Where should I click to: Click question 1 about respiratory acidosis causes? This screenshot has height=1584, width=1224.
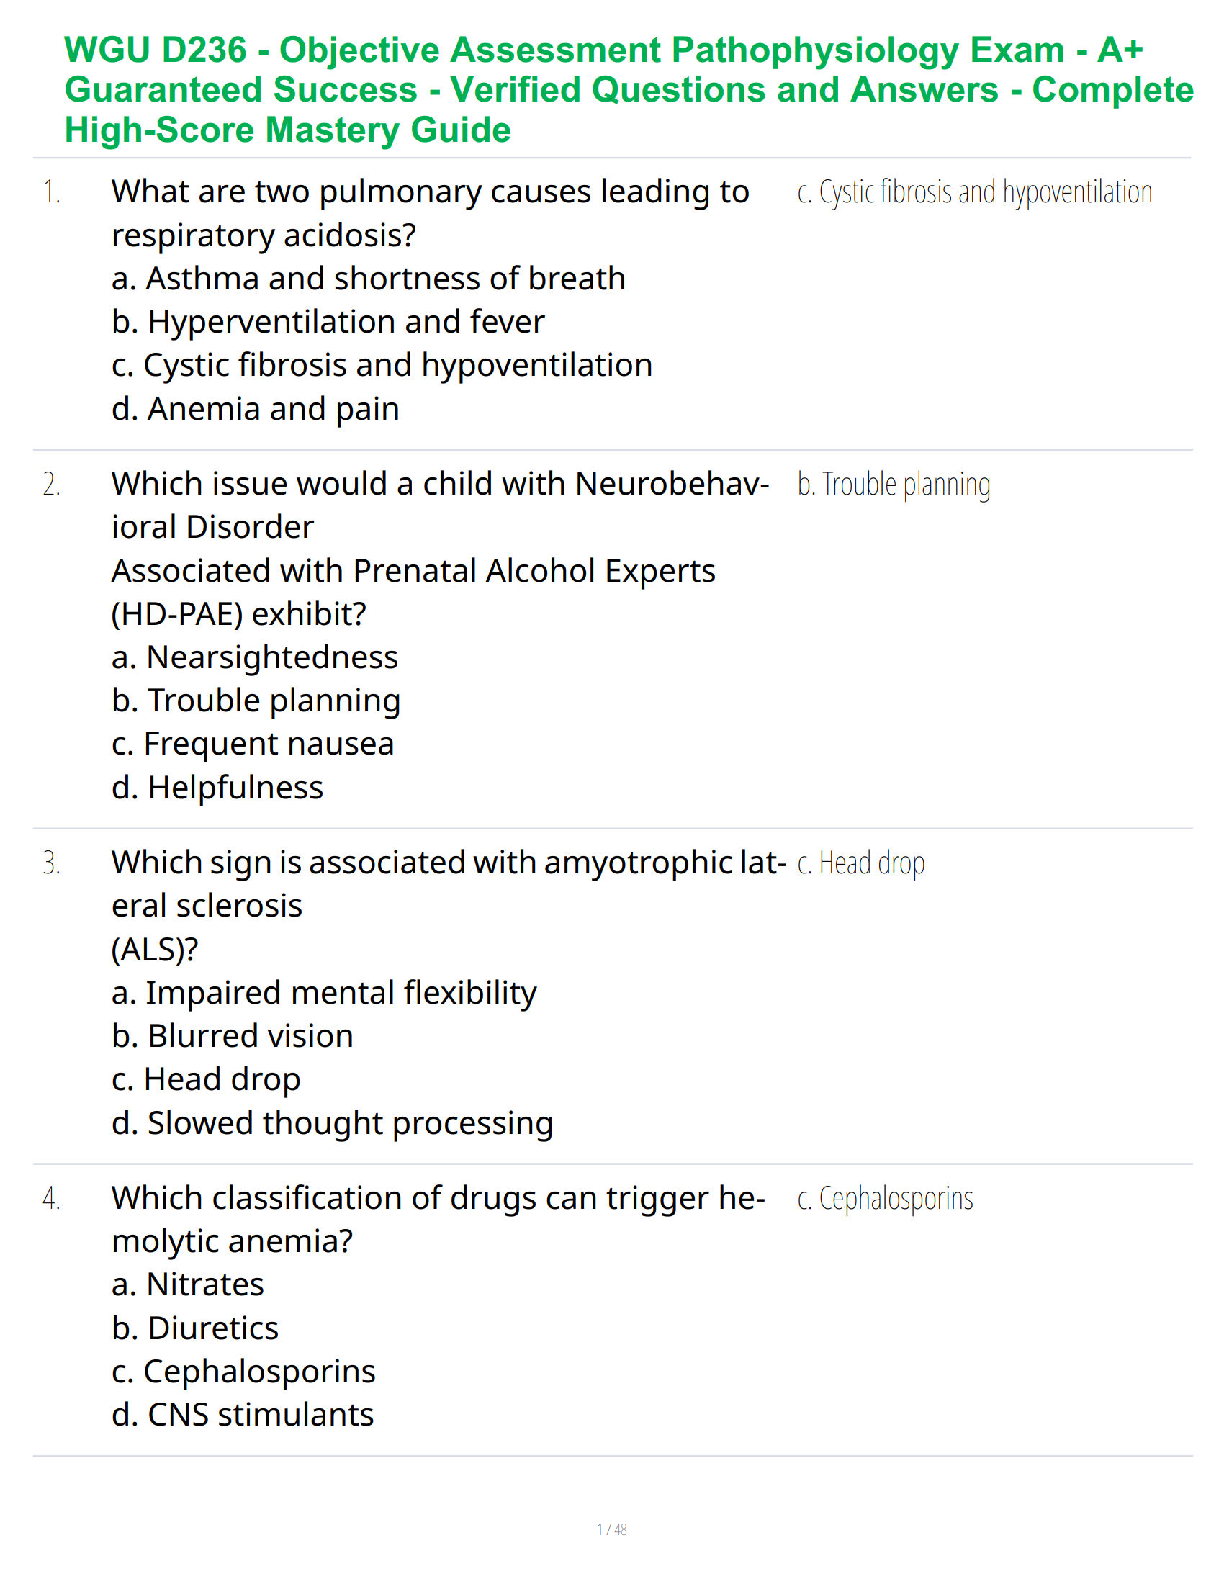pyautogui.click(x=430, y=212)
